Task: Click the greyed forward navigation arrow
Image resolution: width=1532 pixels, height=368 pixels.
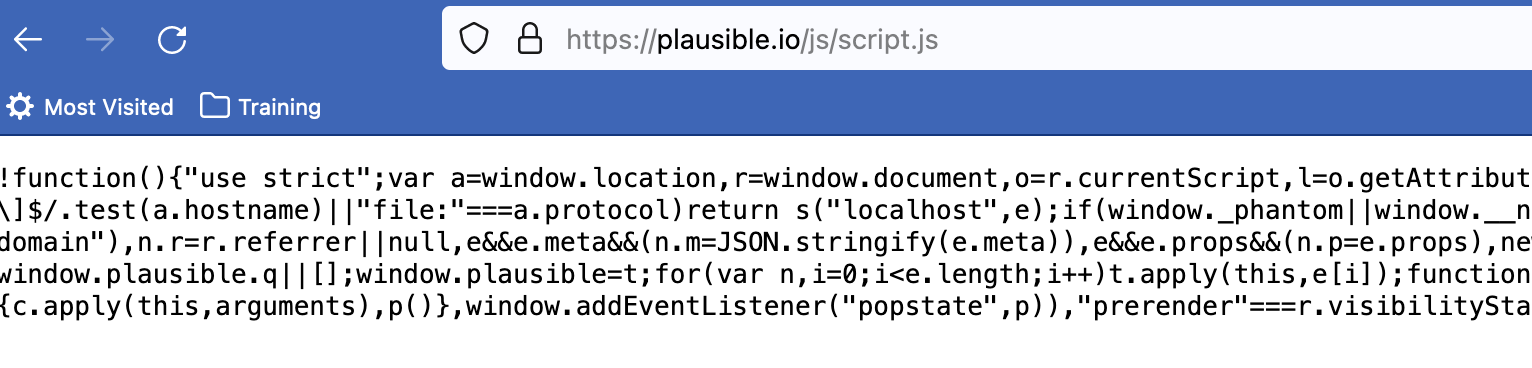Action: [100, 40]
